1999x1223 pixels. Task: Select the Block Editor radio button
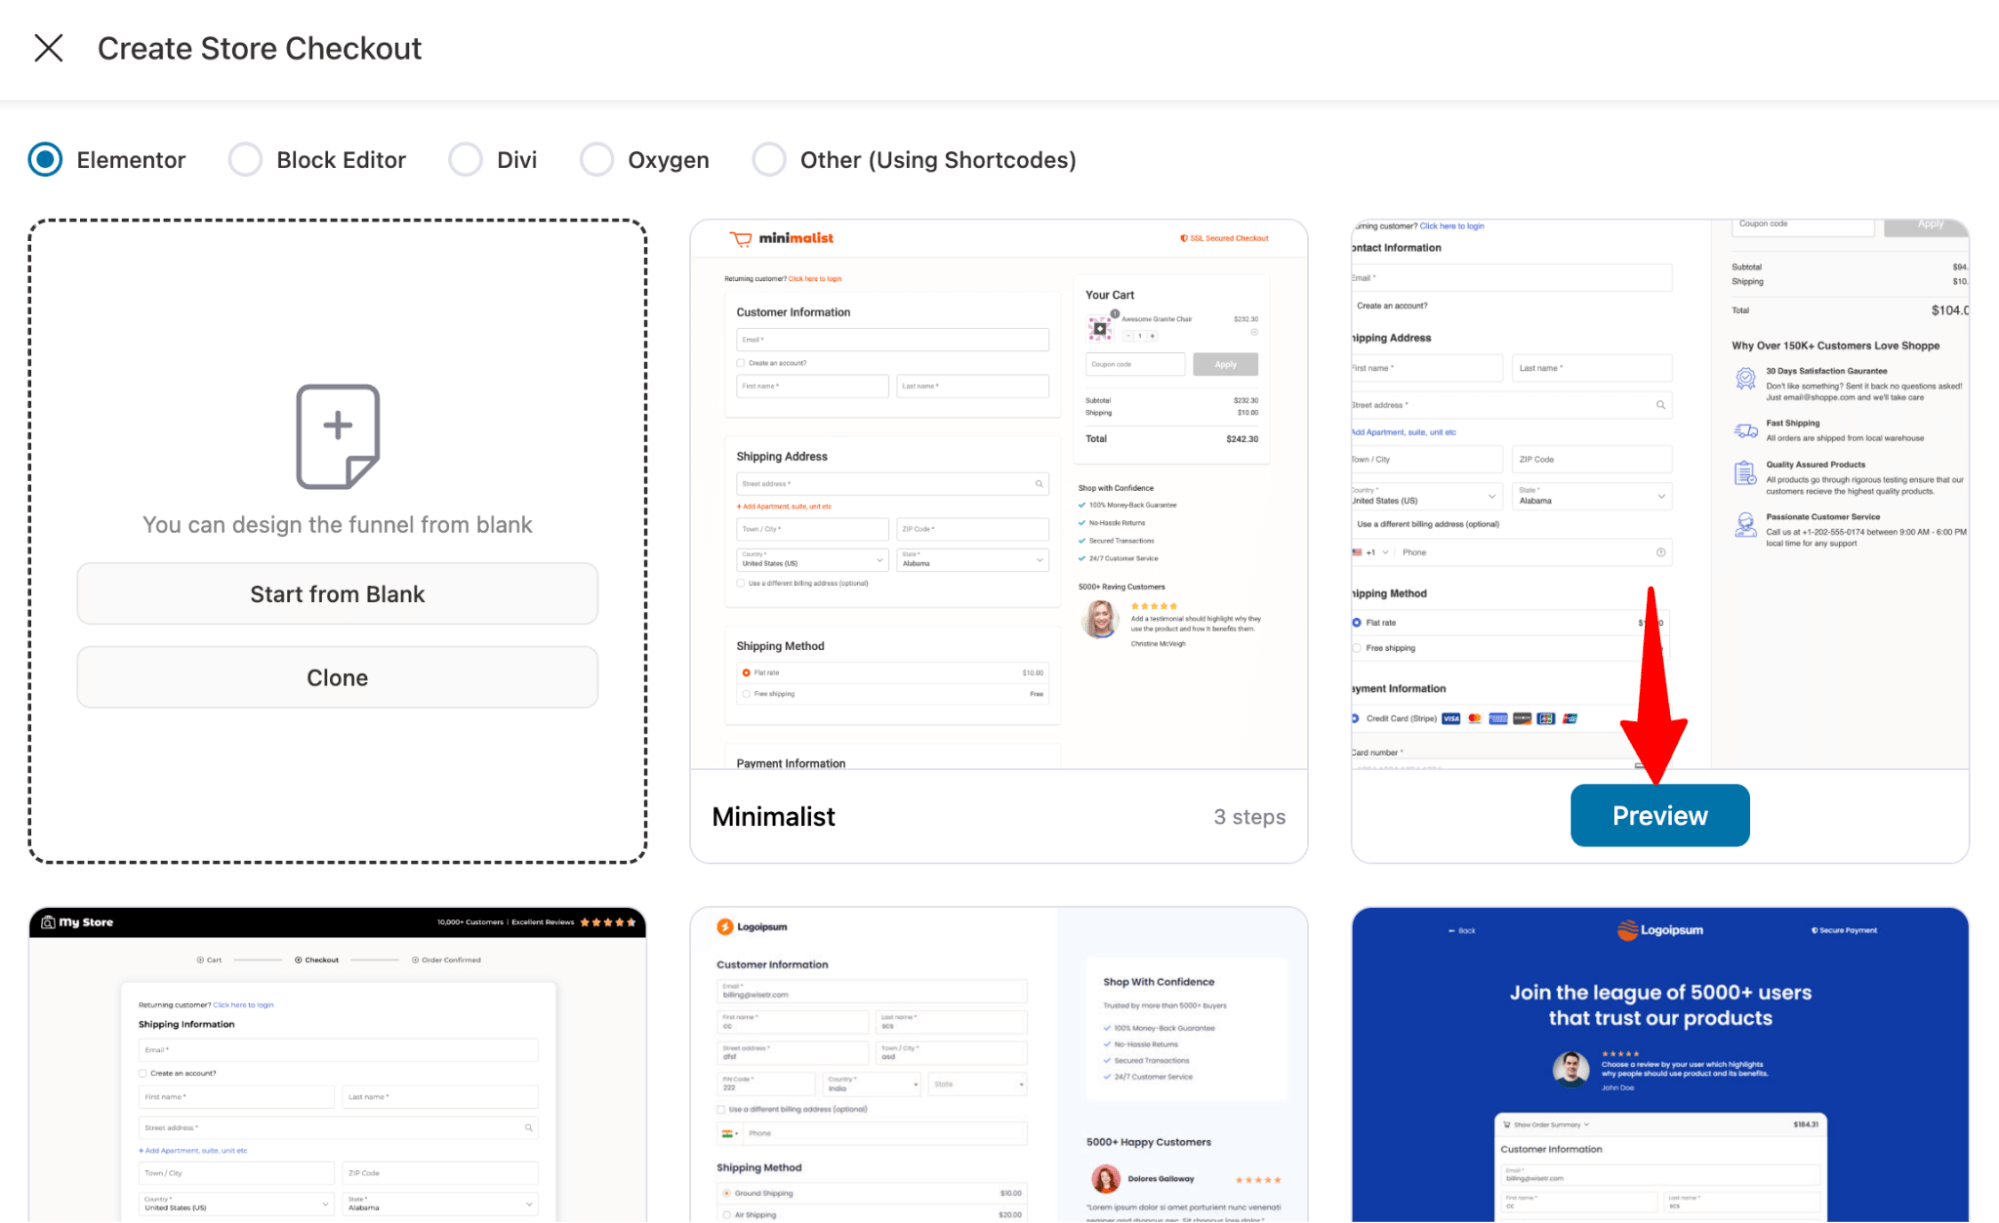[246, 160]
